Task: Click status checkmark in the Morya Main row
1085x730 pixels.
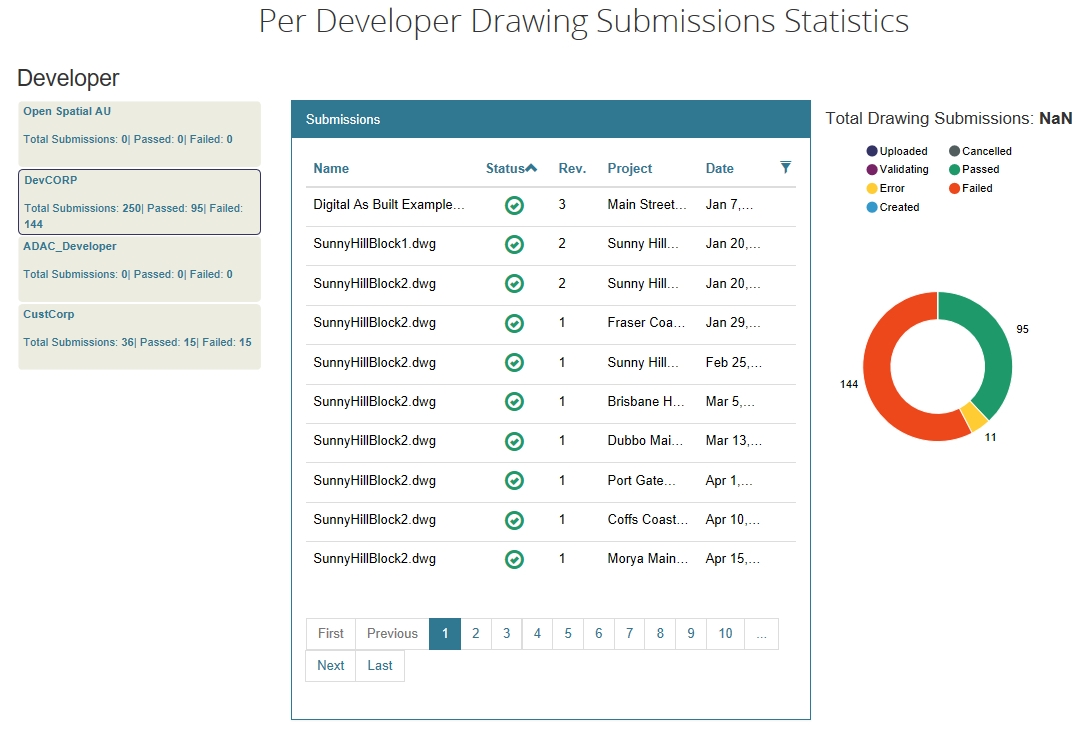Action: tap(514, 559)
